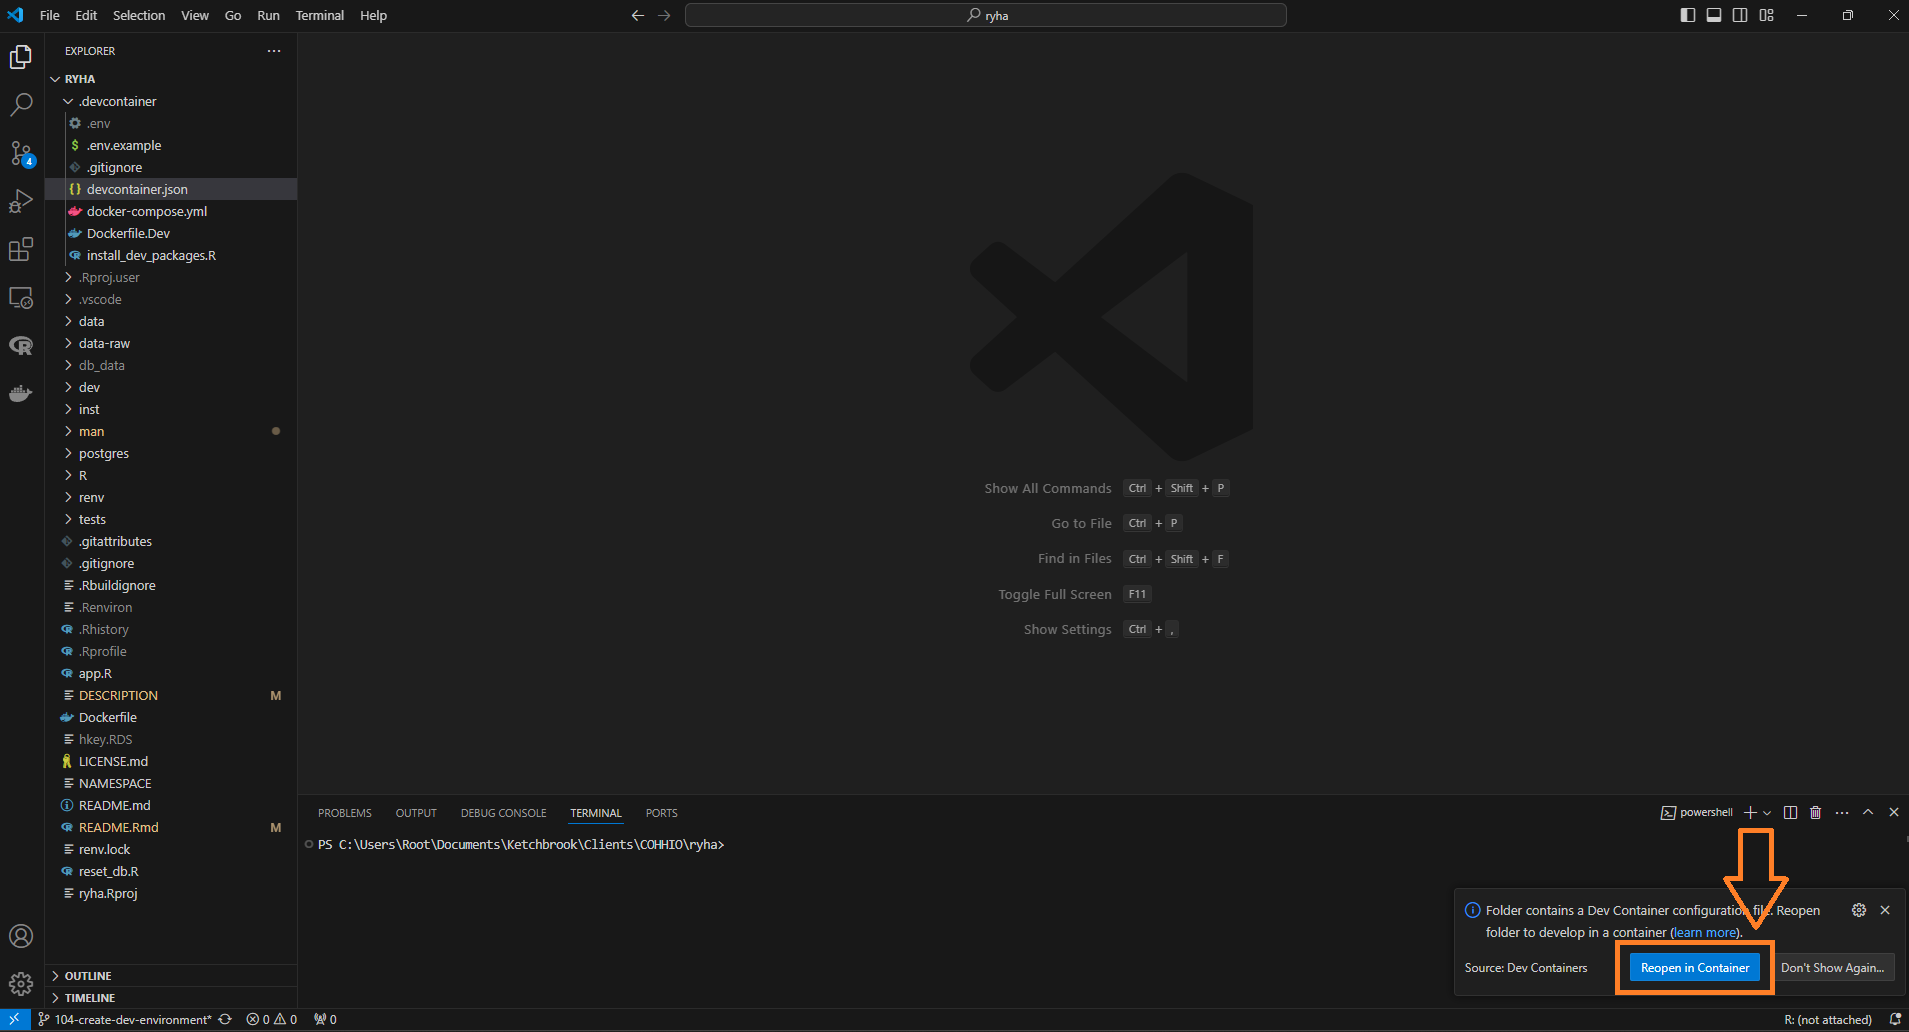Open the Terminal menu
Screen dimensions: 1909x1032
320,15
